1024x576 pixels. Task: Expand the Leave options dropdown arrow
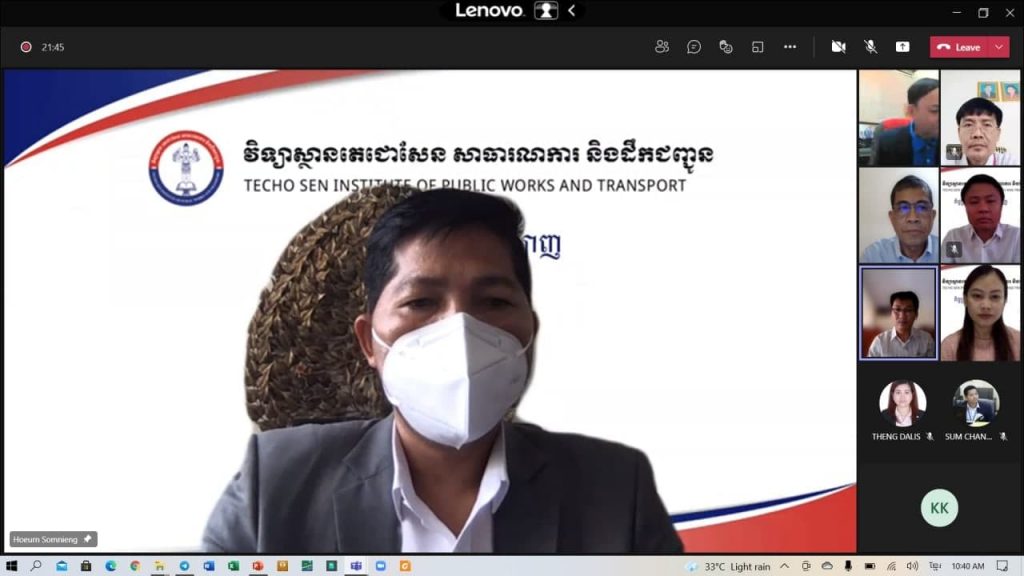pyautogui.click(x=999, y=47)
